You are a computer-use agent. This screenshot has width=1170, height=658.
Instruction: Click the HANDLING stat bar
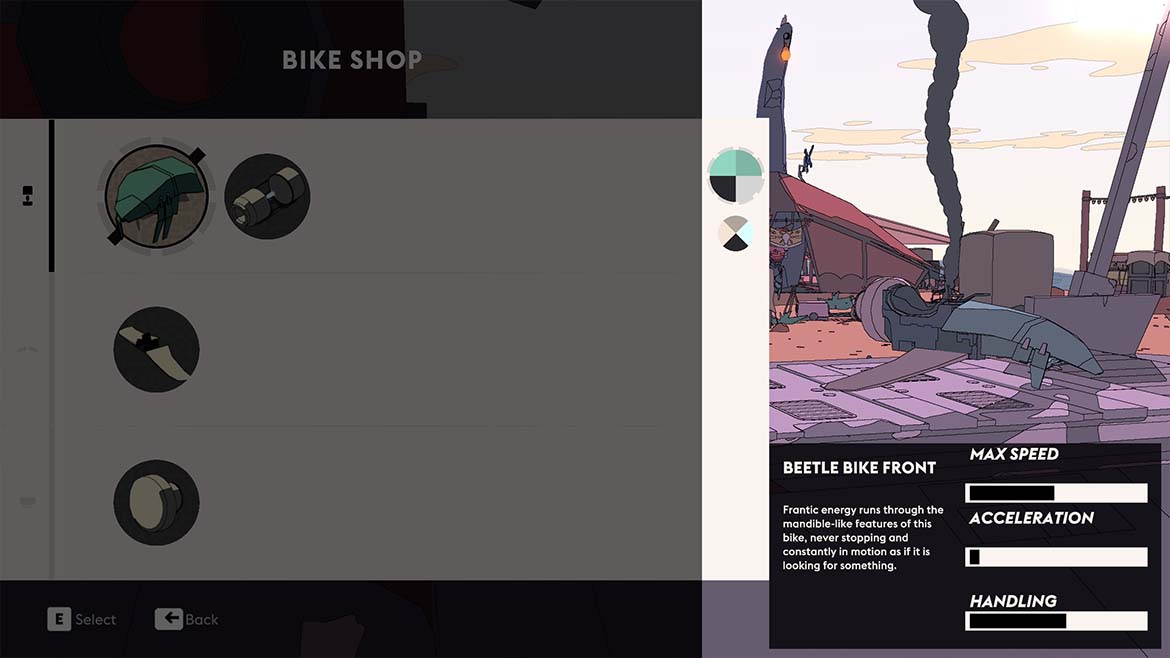coord(1056,621)
